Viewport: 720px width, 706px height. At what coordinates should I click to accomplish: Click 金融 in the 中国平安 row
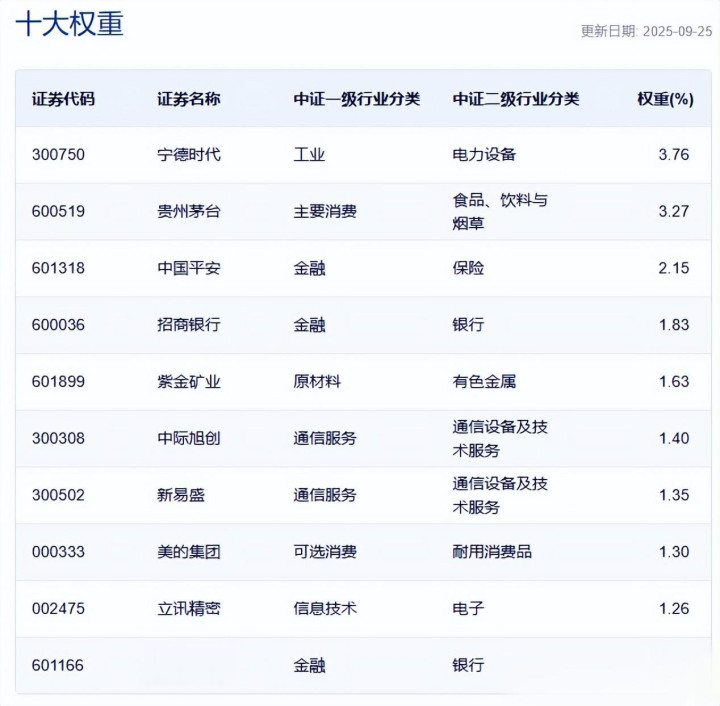[309, 268]
